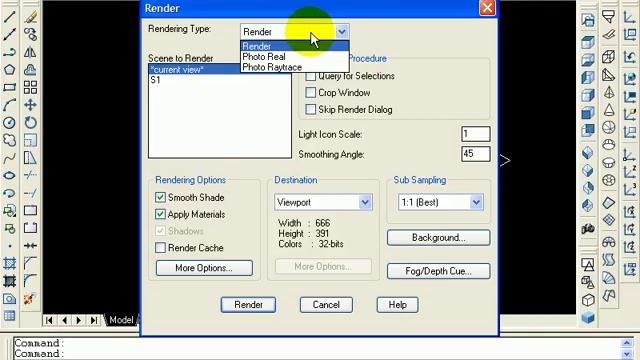
Task: Switch to the Model tab
Action: (x=122, y=320)
